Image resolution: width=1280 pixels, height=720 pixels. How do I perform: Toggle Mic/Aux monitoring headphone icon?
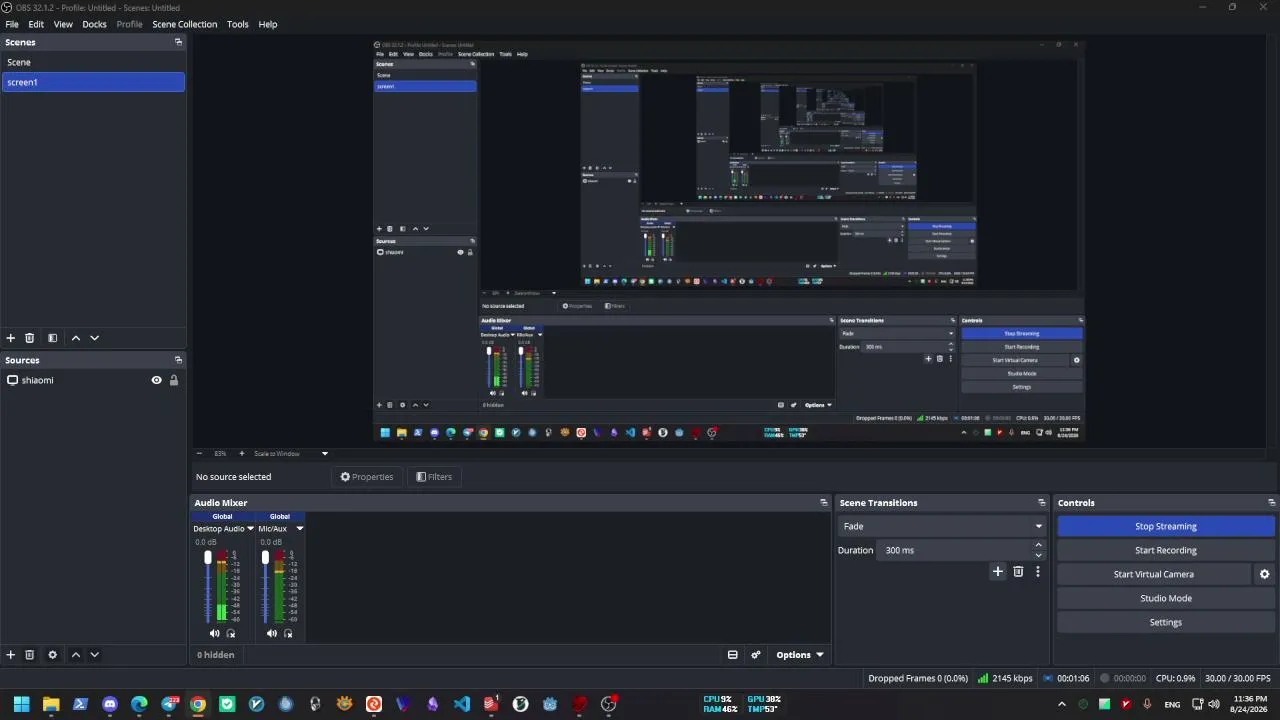(288, 633)
